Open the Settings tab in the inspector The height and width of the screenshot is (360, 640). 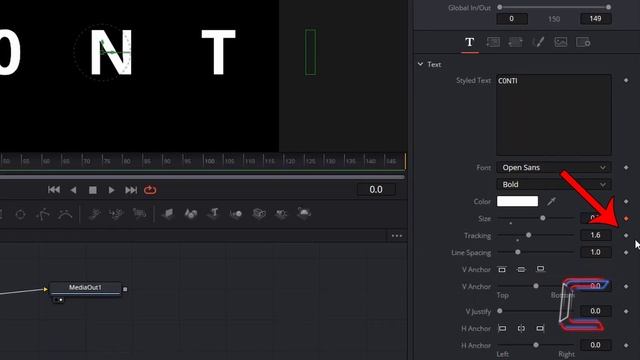tap(583, 42)
